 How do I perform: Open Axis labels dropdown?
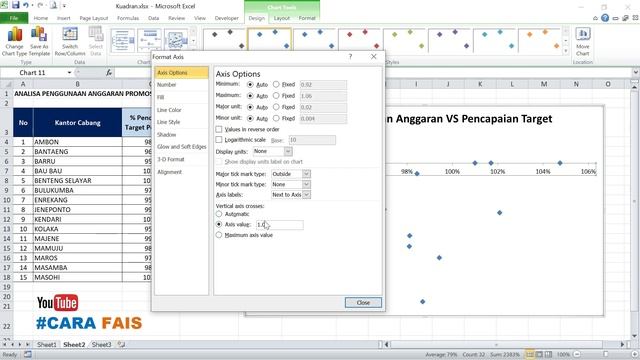tap(306, 195)
